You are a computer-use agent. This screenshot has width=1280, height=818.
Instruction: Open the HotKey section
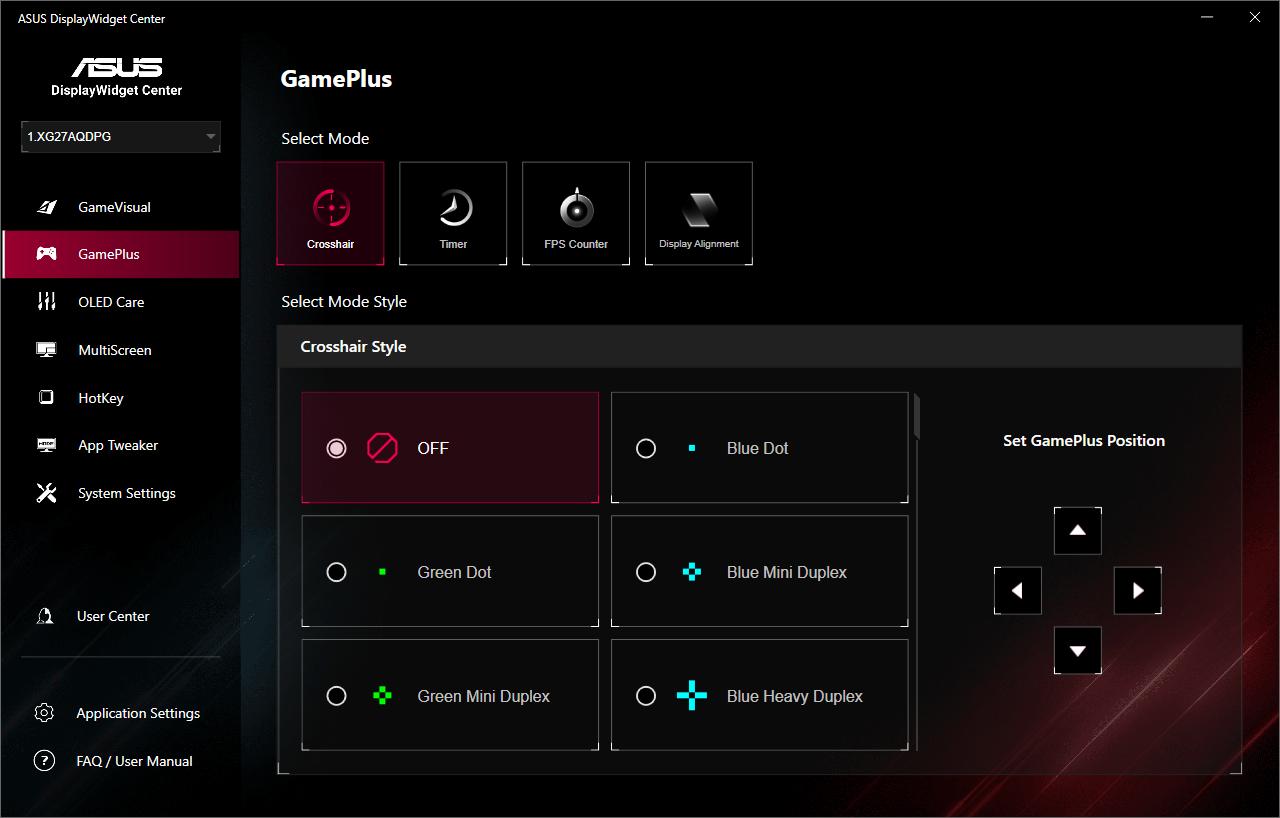point(120,398)
